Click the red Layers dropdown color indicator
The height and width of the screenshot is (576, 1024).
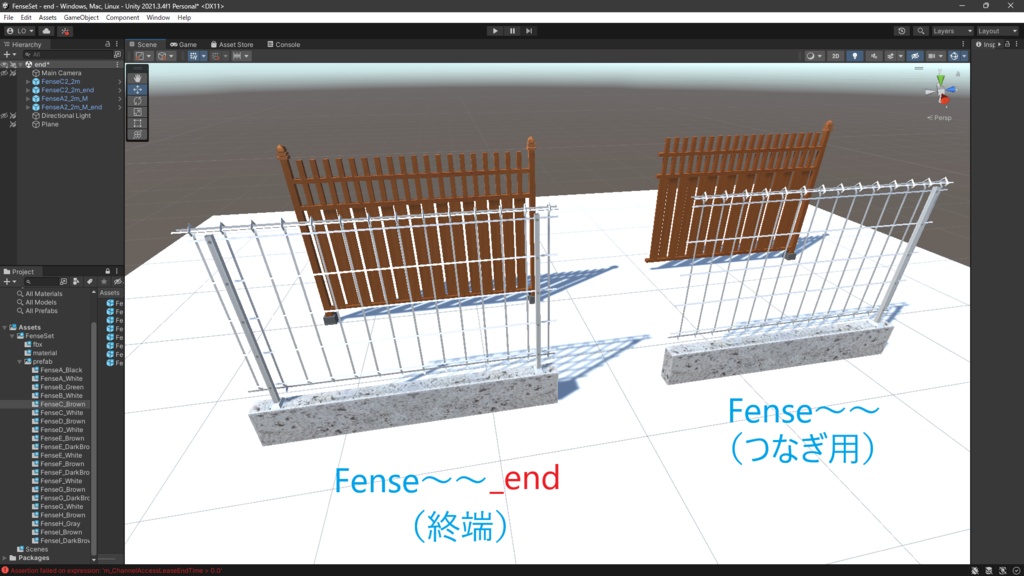[x=66, y=31]
